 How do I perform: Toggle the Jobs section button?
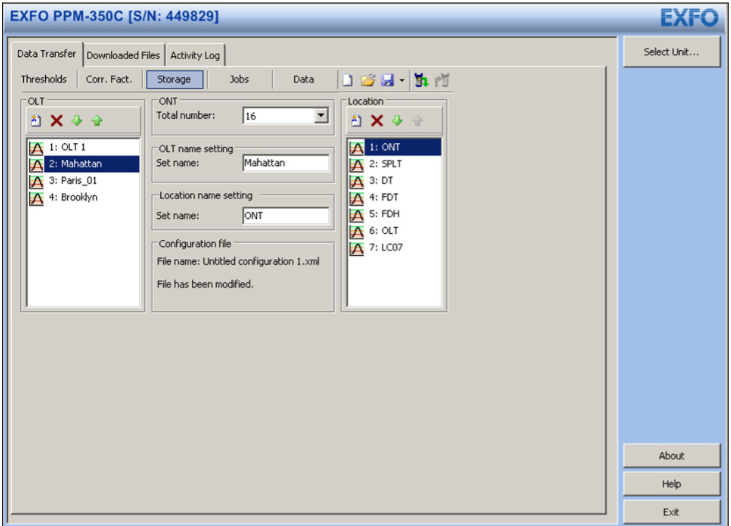click(239, 79)
